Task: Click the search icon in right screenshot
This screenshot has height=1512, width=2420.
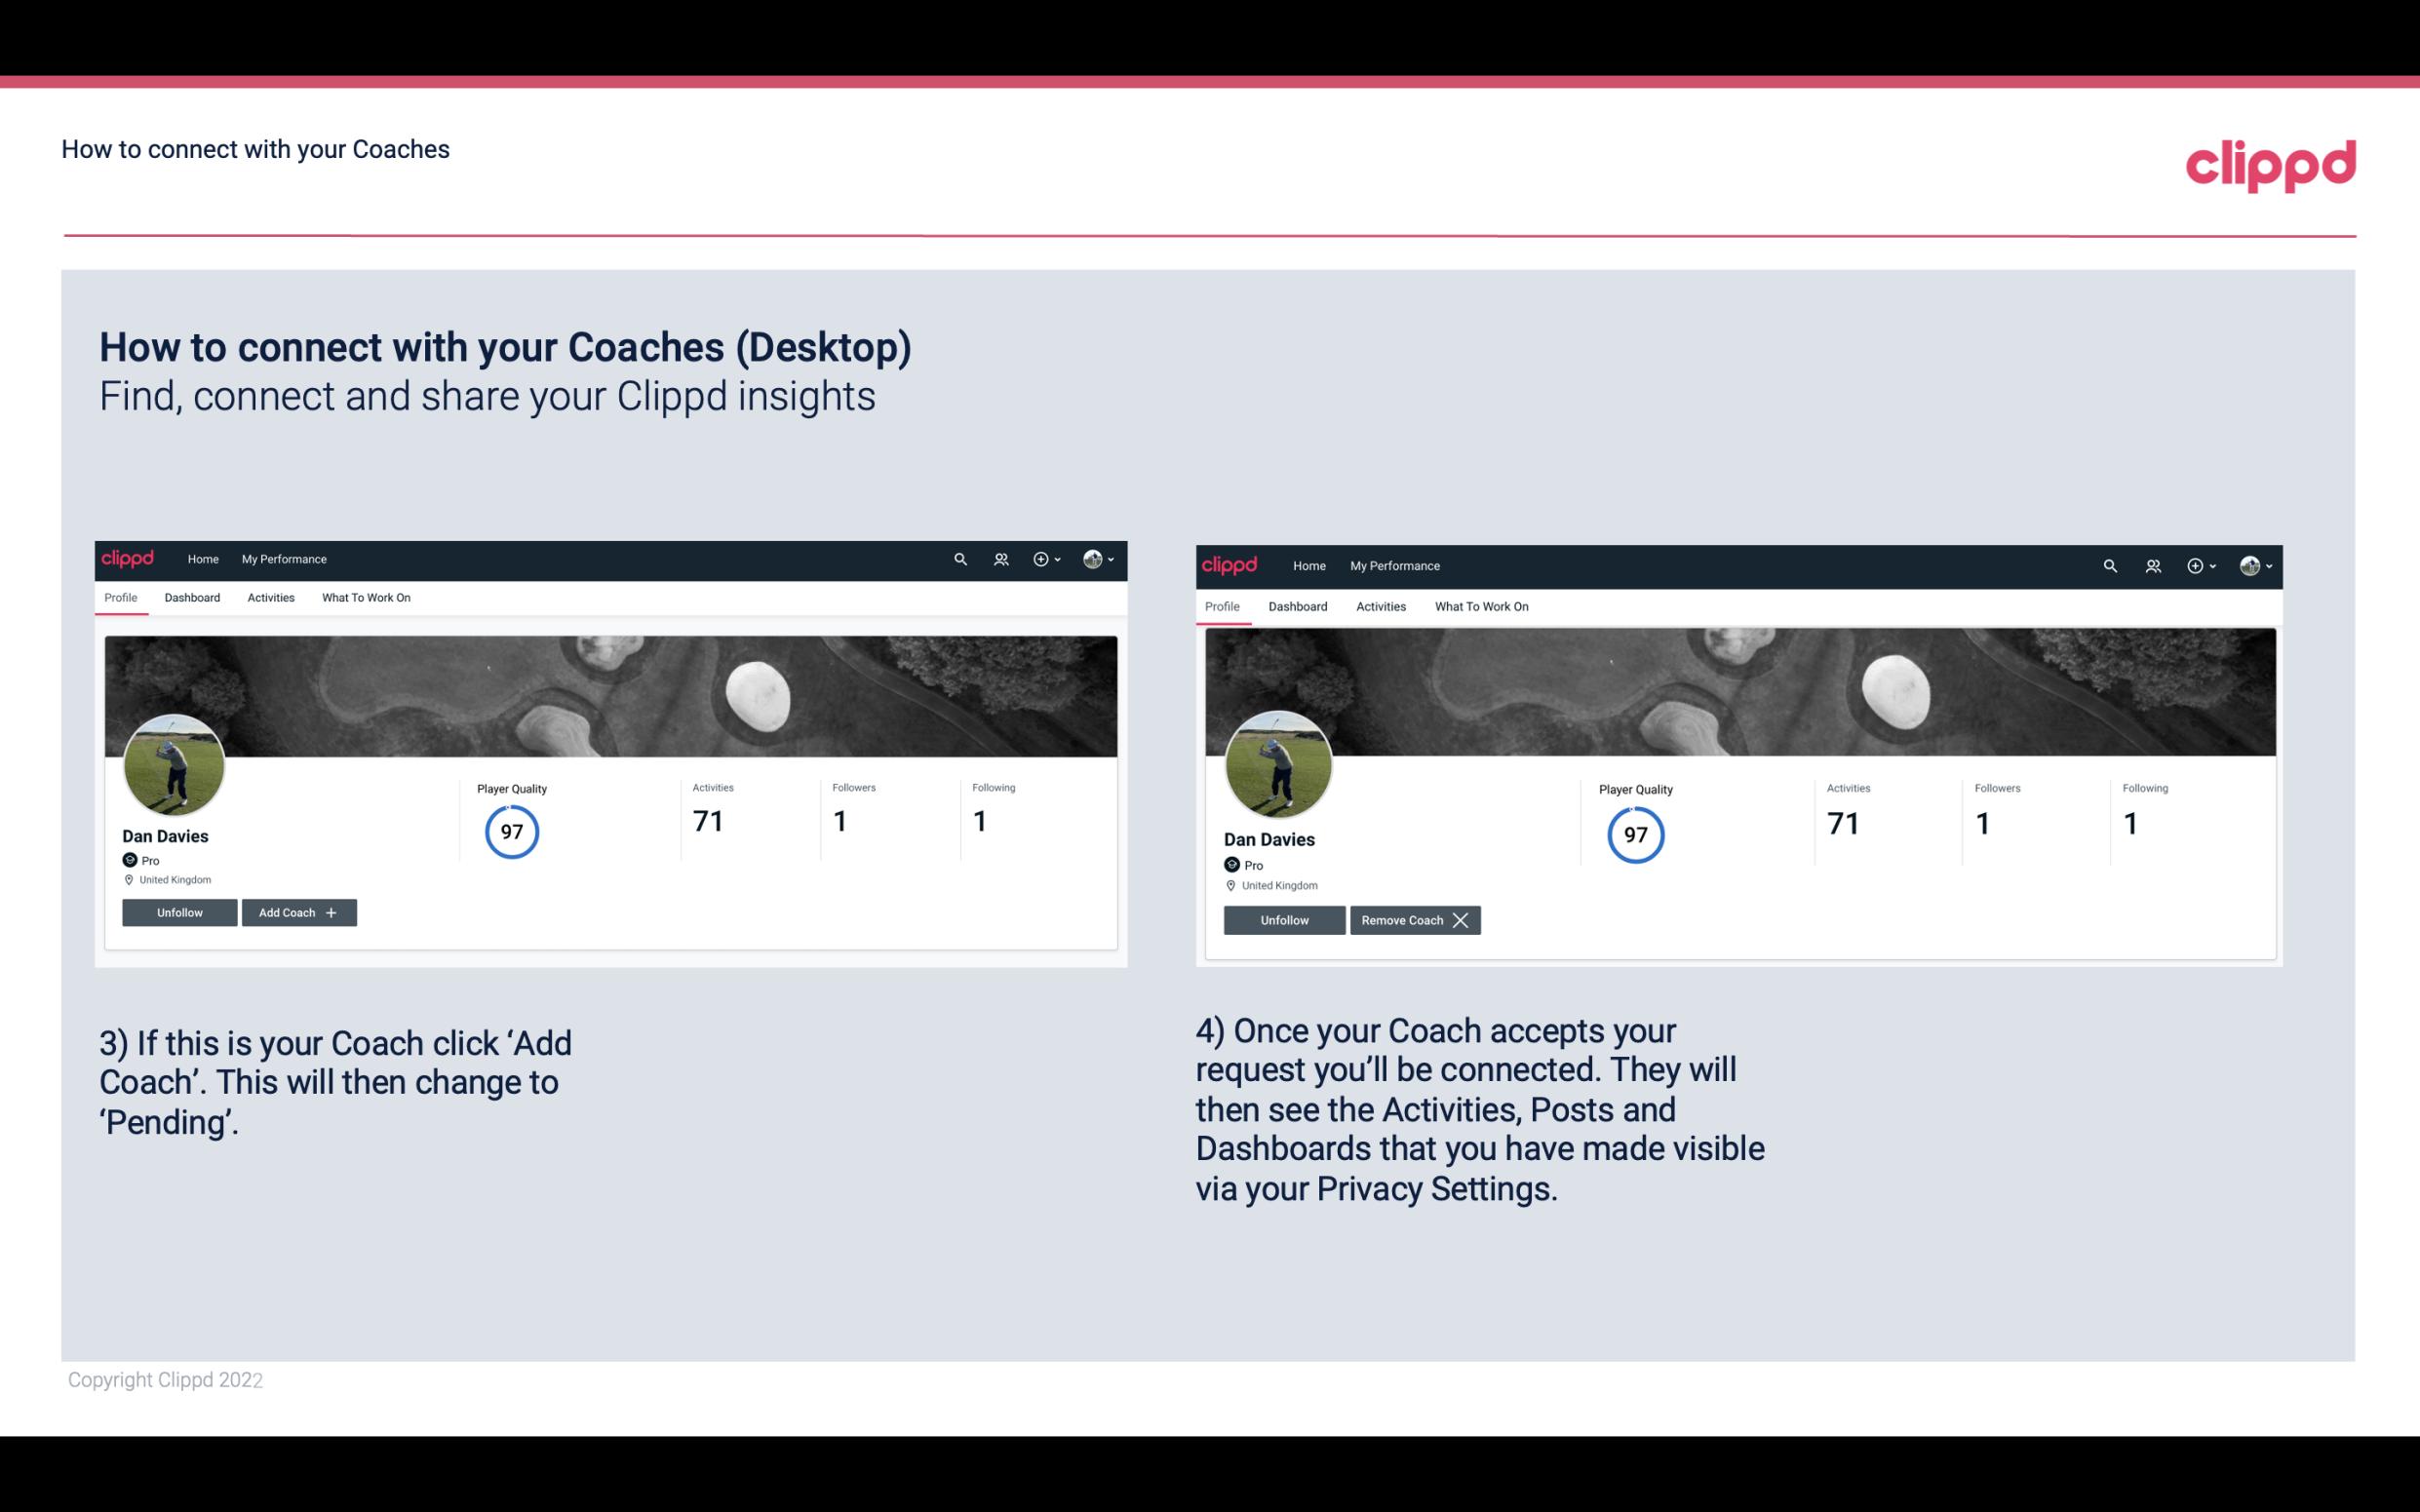Action: [2108, 564]
